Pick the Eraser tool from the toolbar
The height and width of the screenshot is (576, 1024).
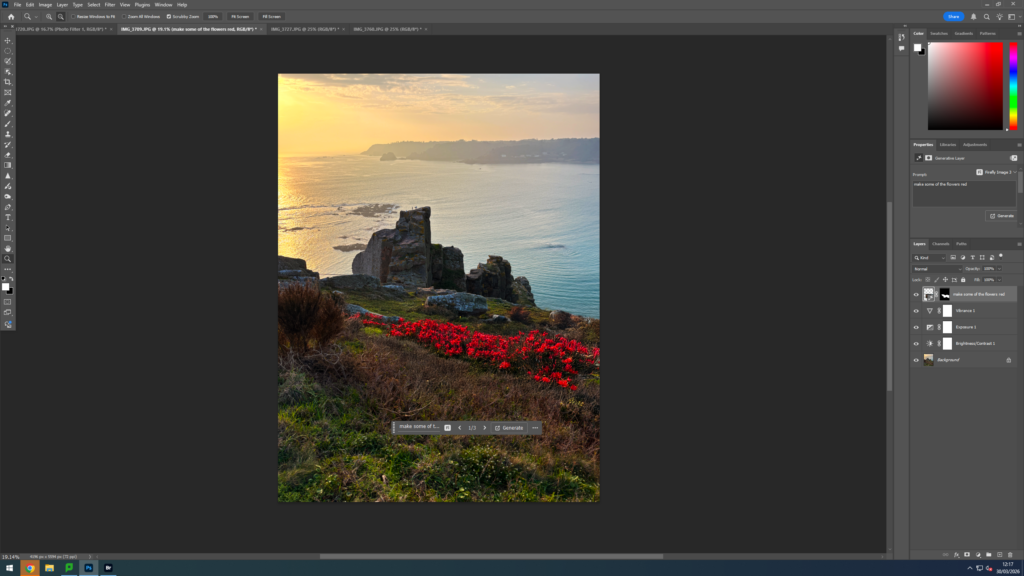(x=8, y=155)
